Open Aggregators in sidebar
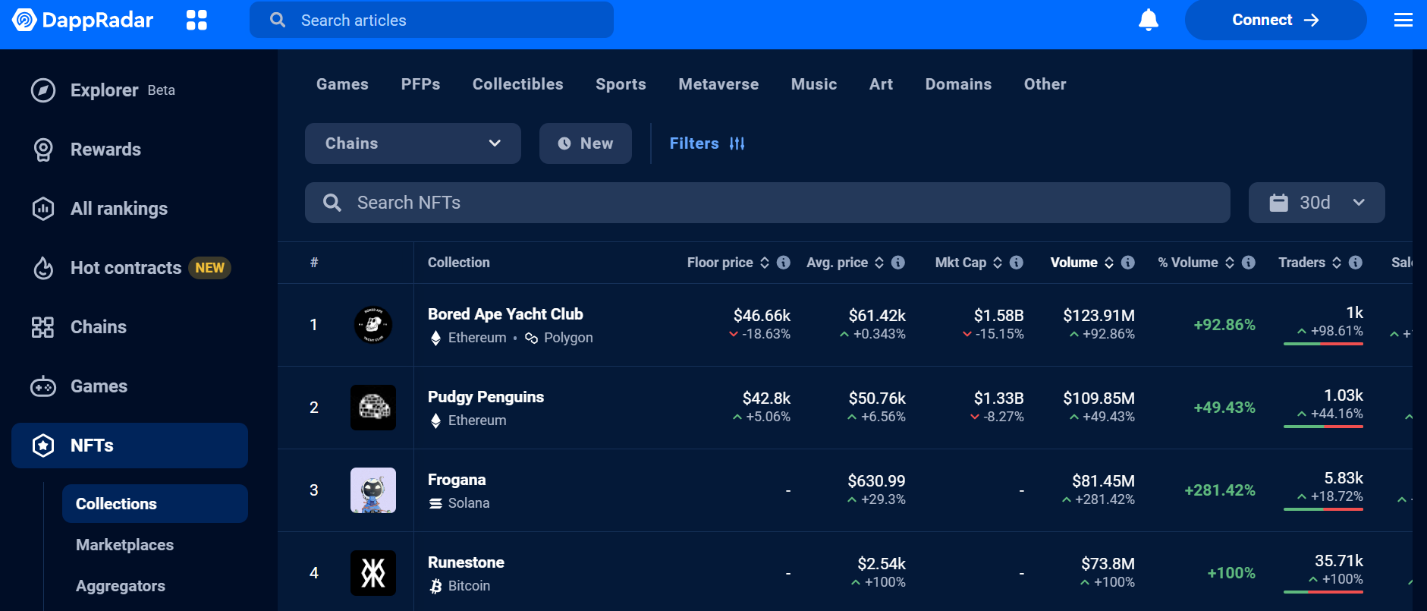The height and width of the screenshot is (611, 1427). 121,586
